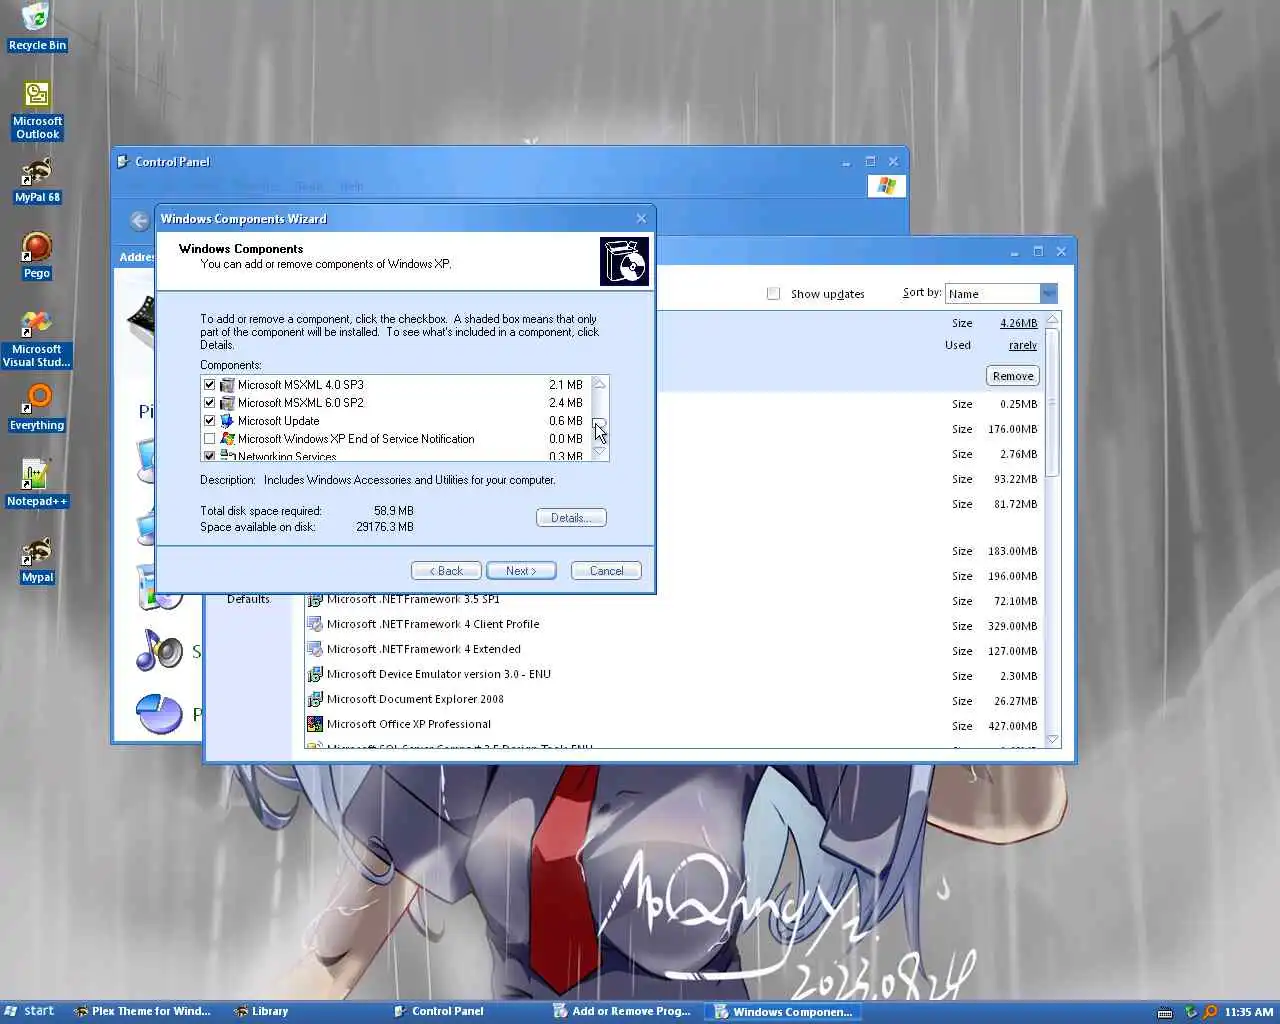Enable the Show updates checkbox

point(773,294)
